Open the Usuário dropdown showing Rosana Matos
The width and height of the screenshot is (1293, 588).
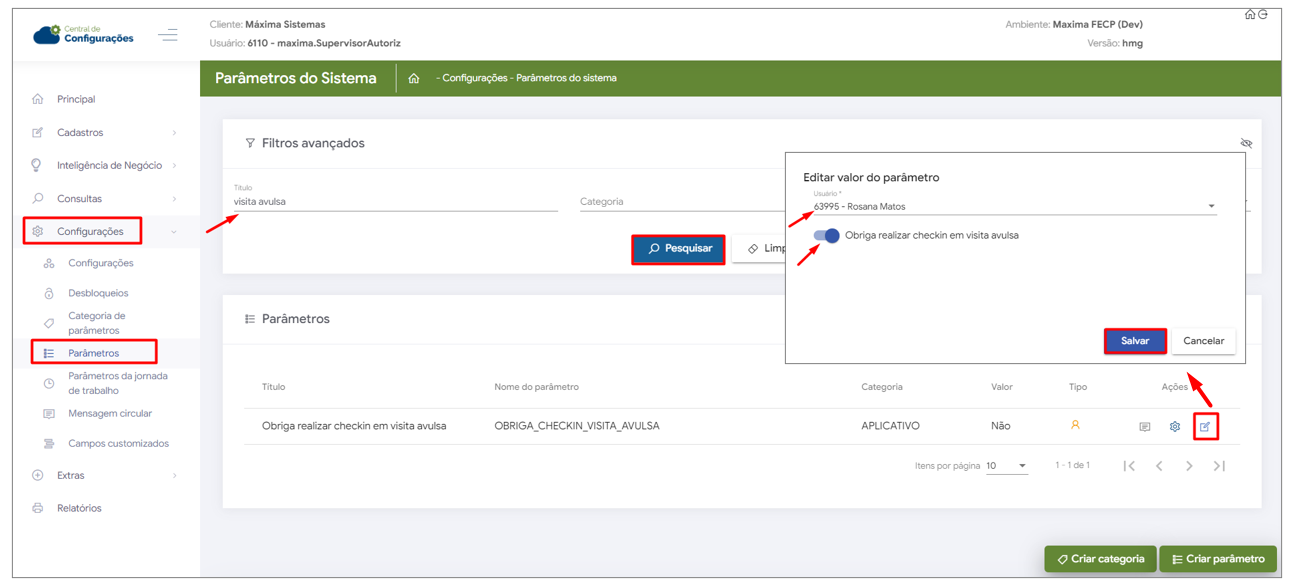(x=1014, y=207)
